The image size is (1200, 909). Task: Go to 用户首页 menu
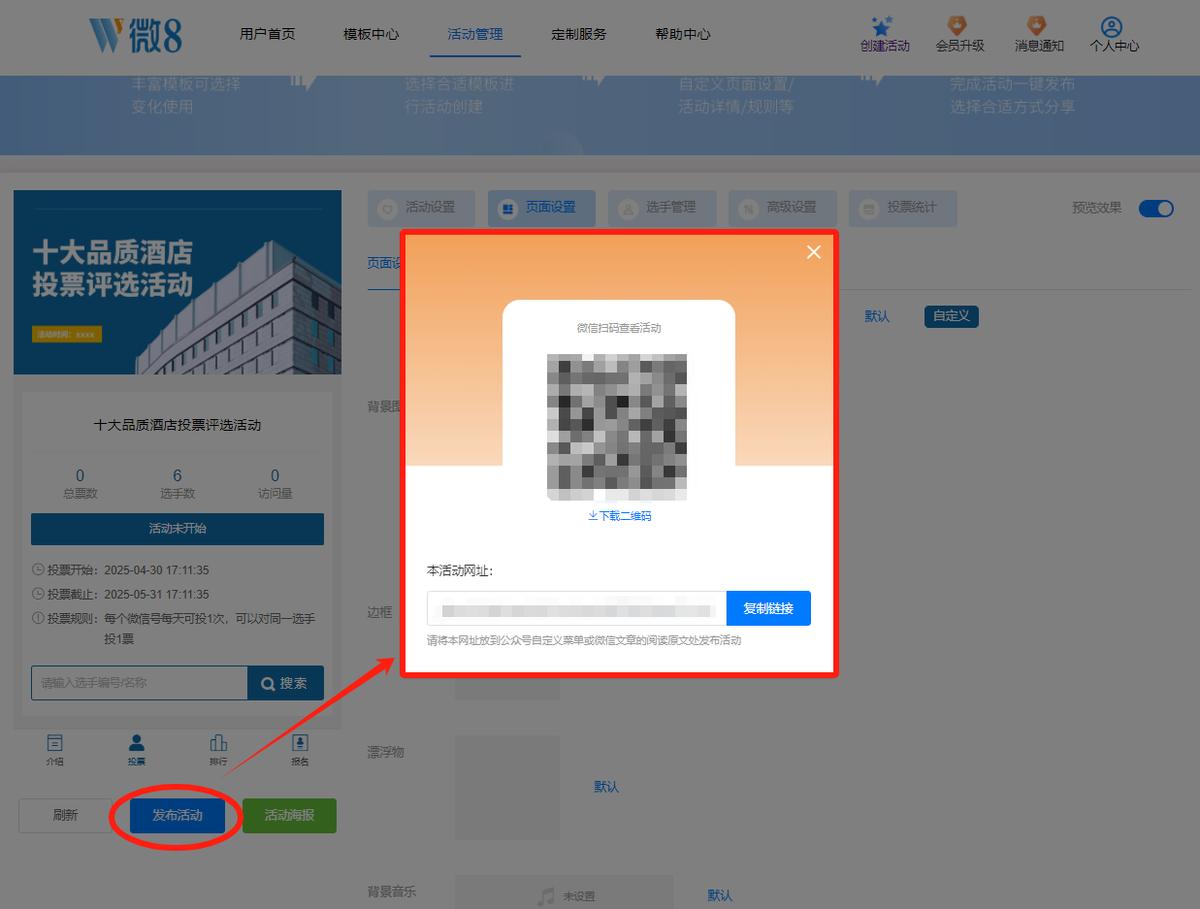tap(267, 34)
